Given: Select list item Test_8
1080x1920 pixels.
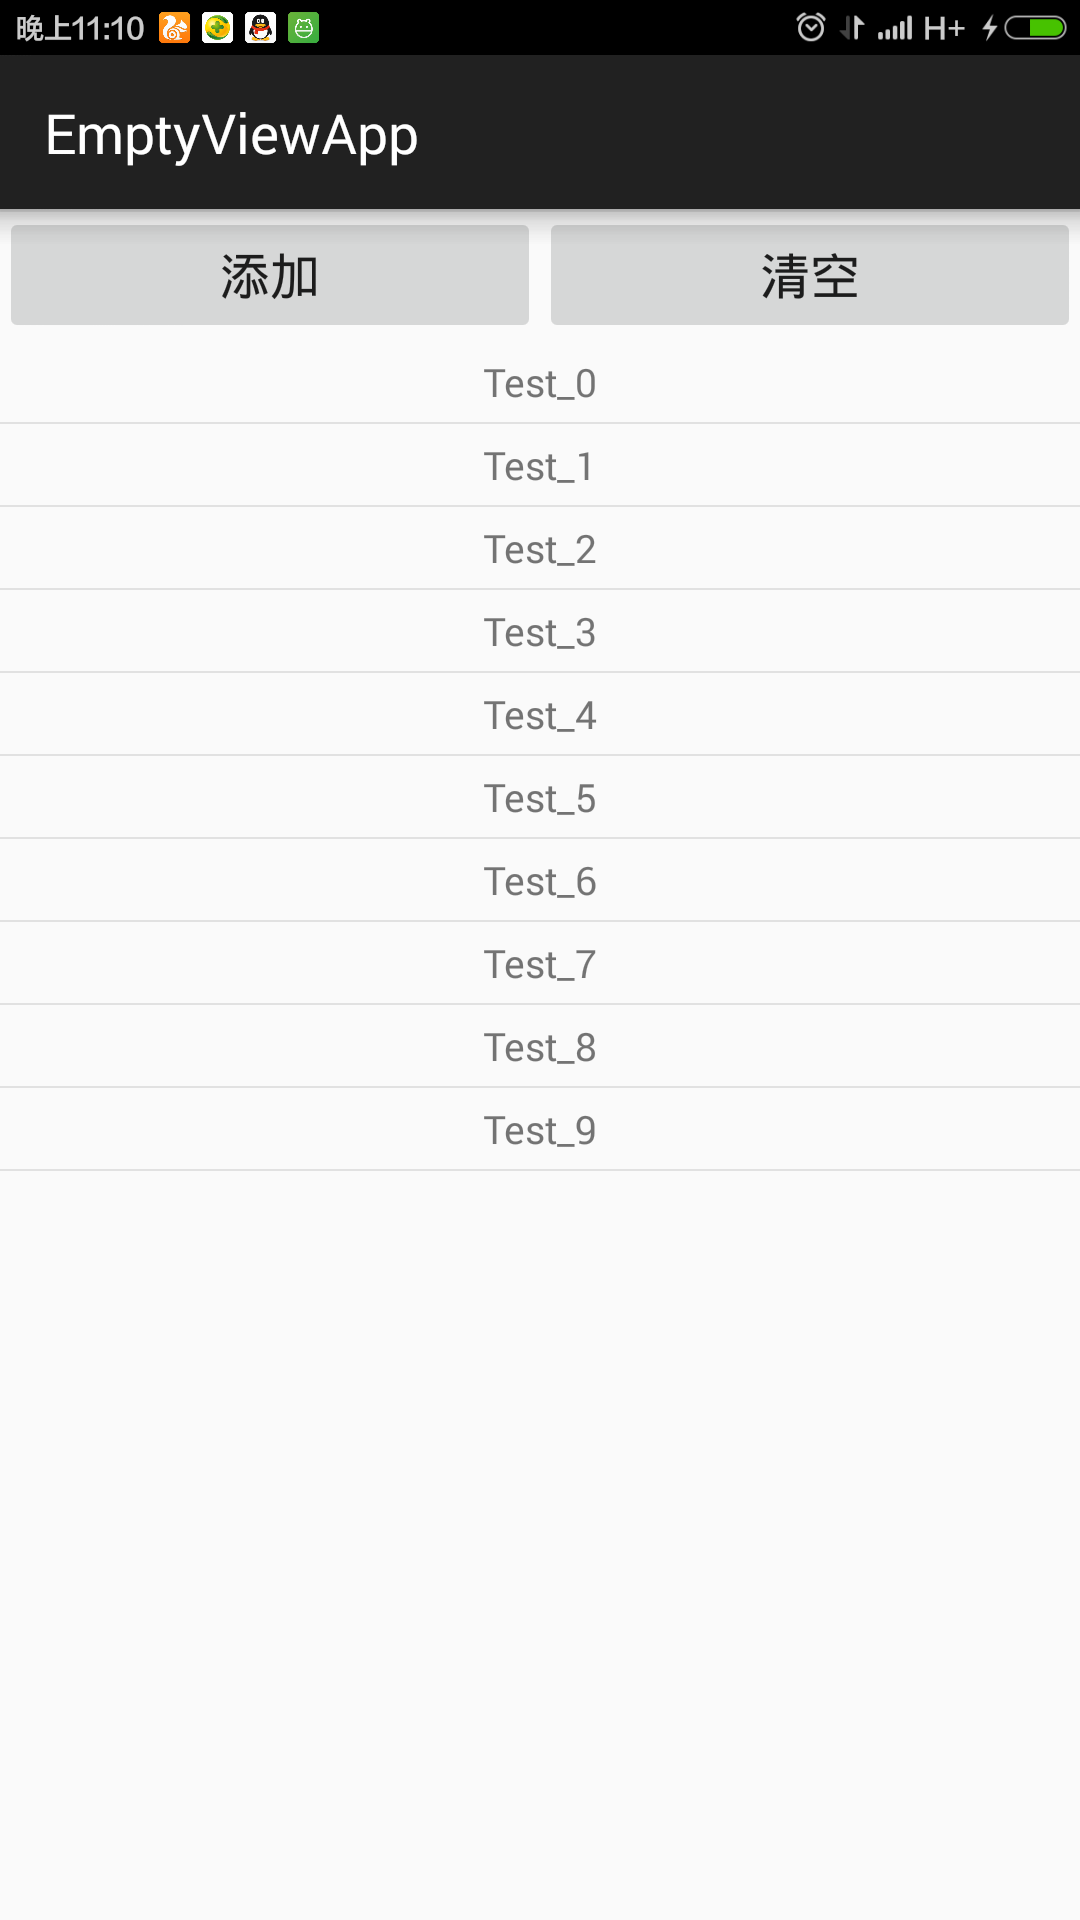Looking at the screenshot, I should 540,1047.
